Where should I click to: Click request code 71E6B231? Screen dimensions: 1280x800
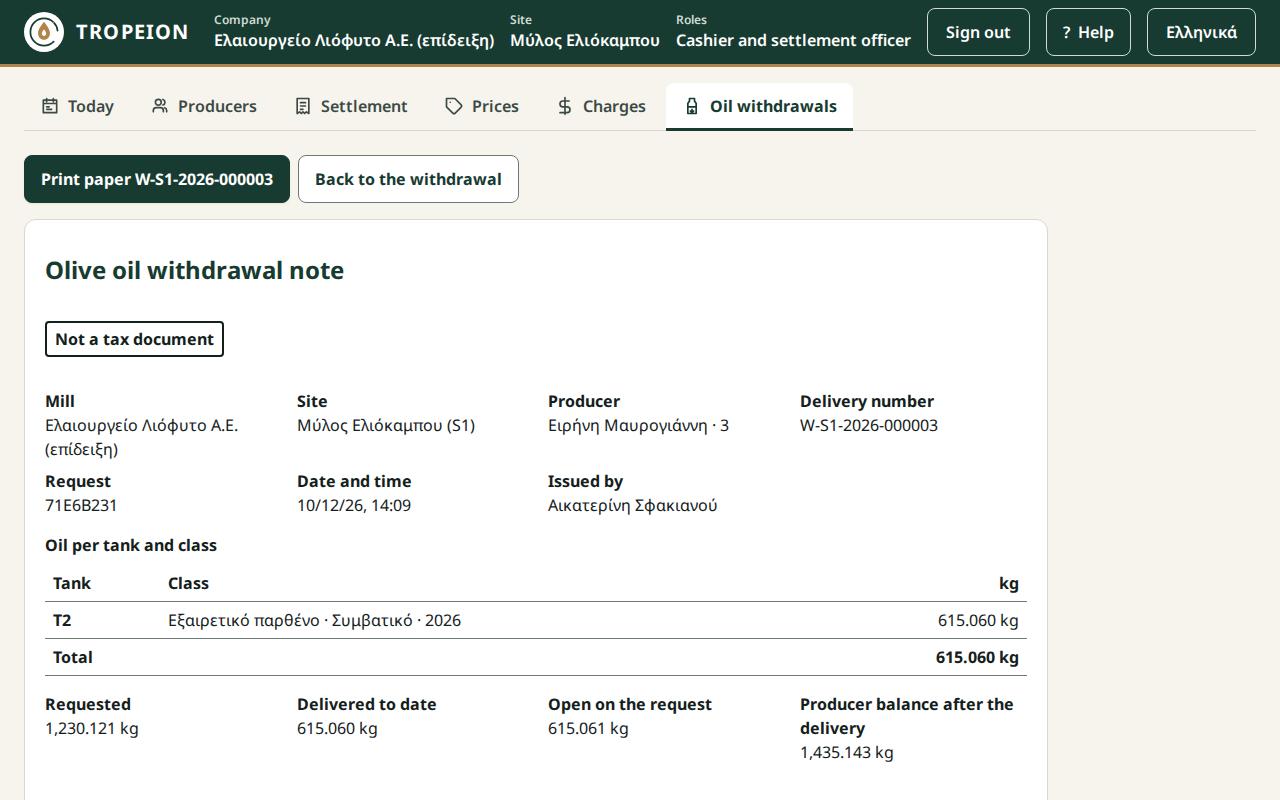(x=81, y=505)
